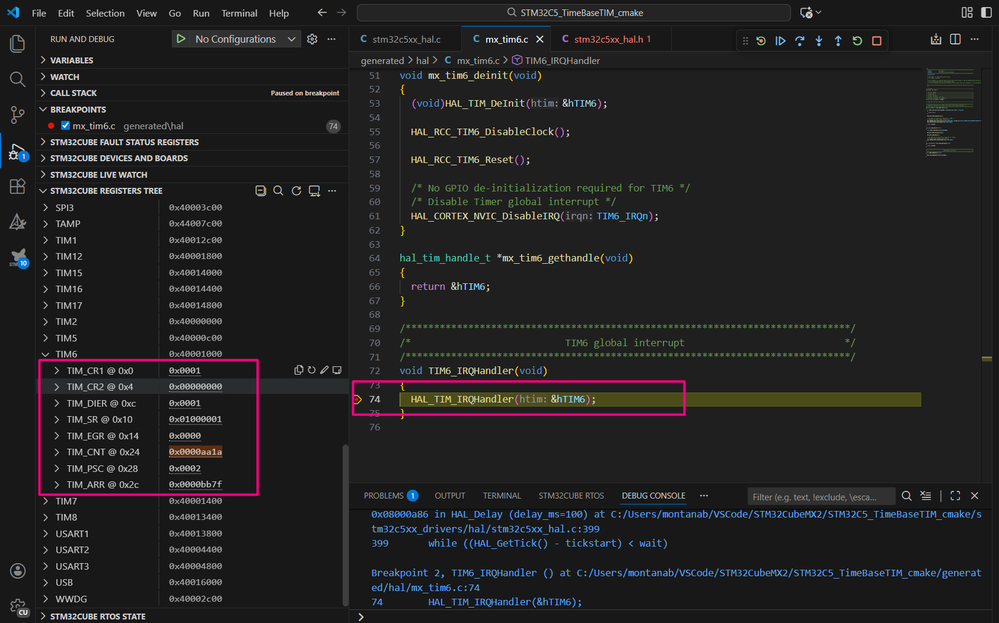The image size is (999, 623).
Task: Switch to the STM32CUBE RTOS panel tab
Action: pos(571,496)
